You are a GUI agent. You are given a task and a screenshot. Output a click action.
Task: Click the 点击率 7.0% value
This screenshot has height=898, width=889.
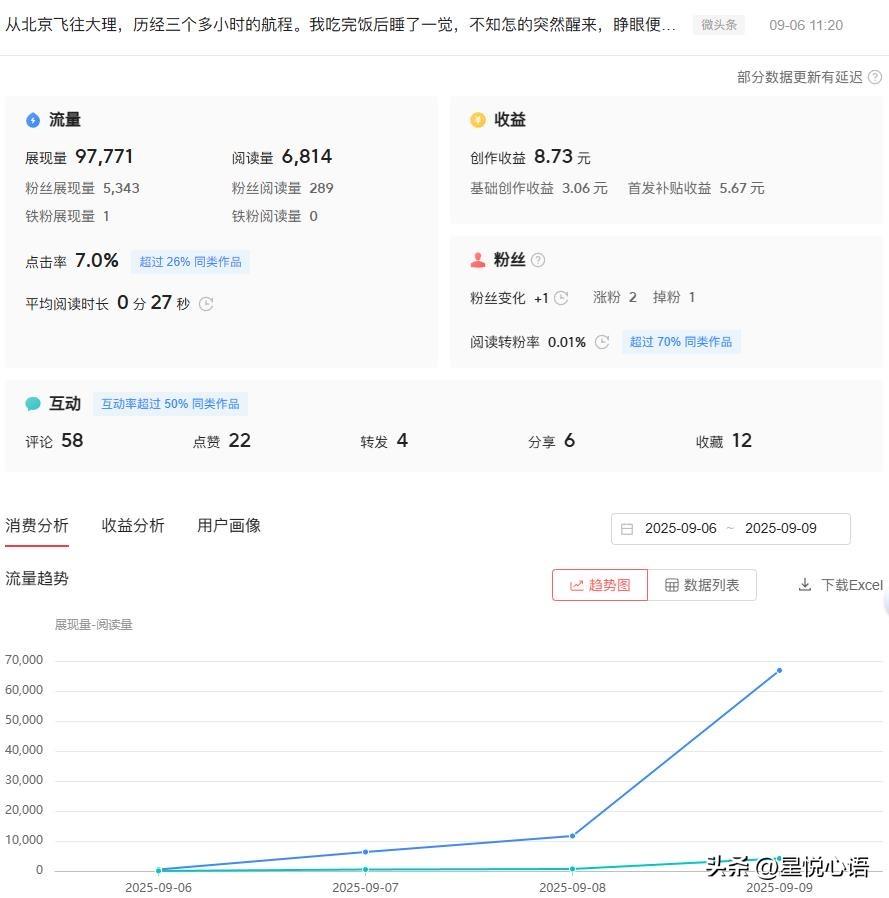pyautogui.click(x=97, y=261)
